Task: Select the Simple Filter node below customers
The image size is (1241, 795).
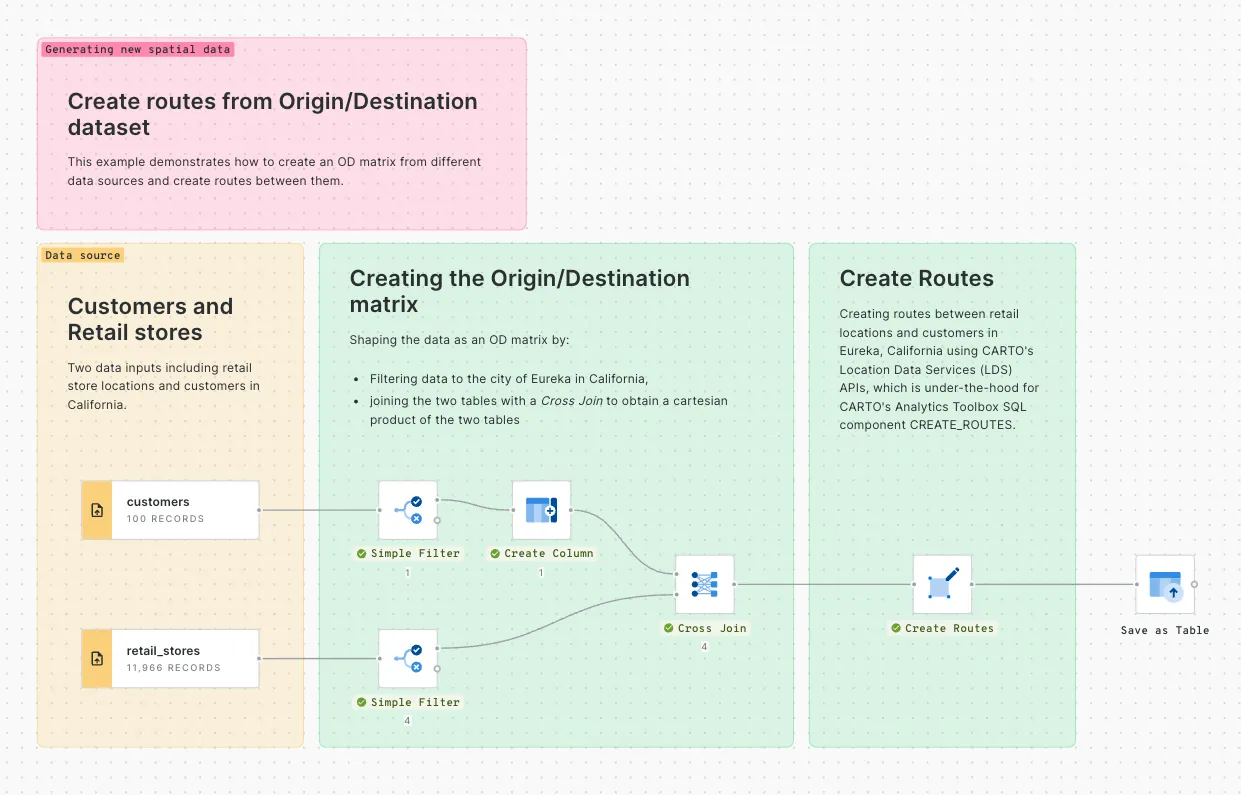Action: [407, 510]
